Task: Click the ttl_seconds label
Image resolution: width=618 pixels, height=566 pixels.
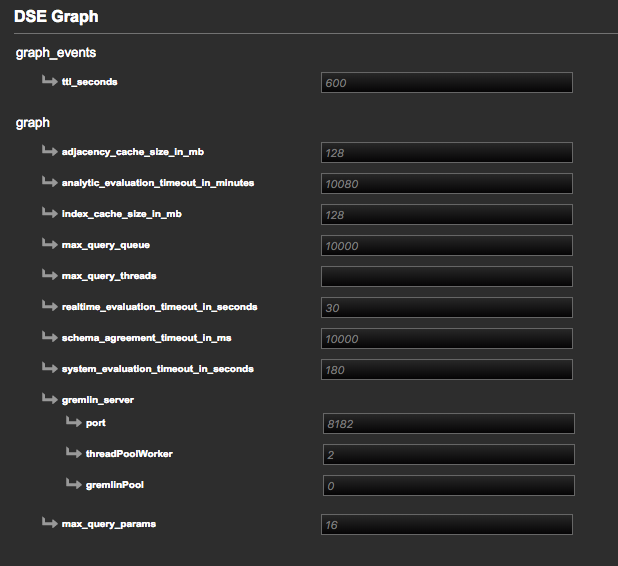Action: tap(89, 82)
